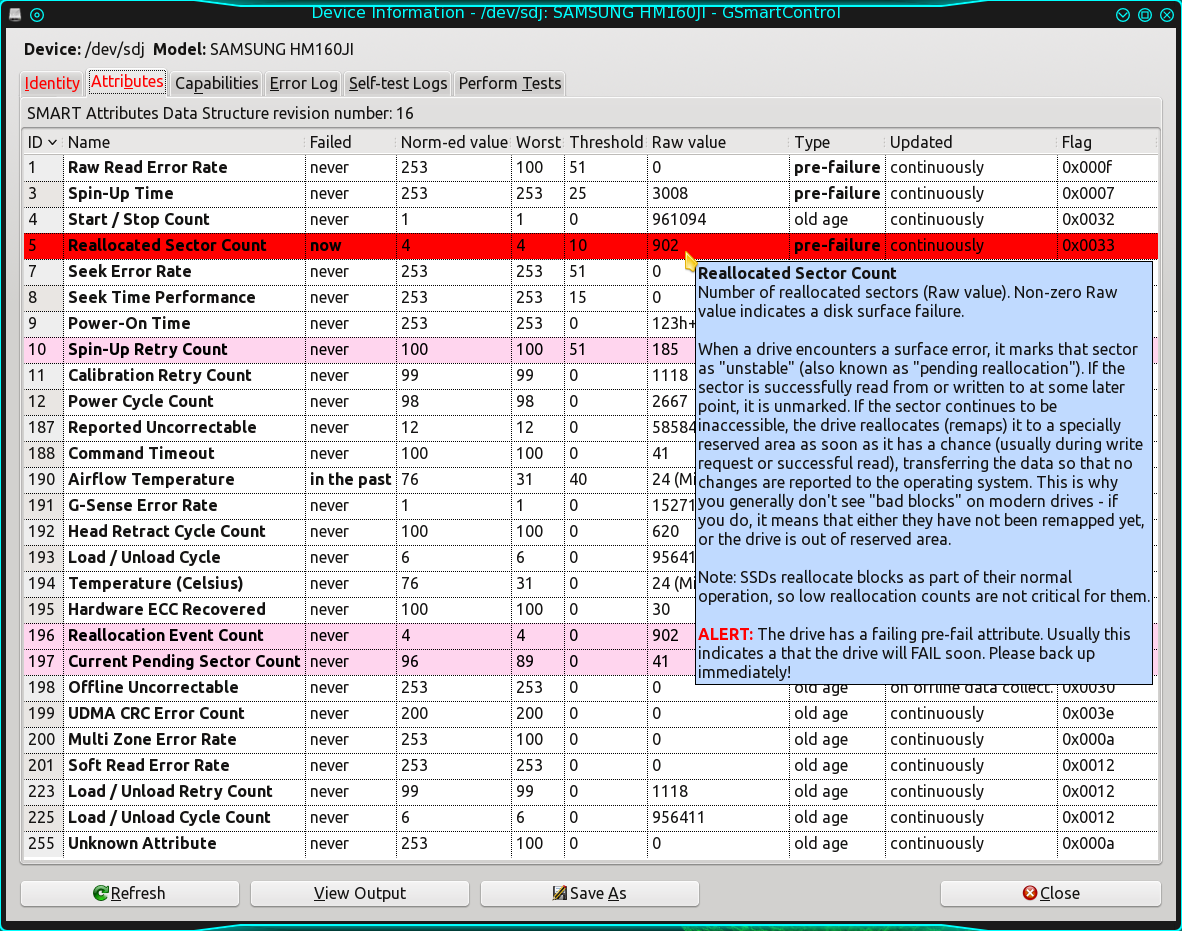Select the Soft Read Error Rate row

coord(591,766)
